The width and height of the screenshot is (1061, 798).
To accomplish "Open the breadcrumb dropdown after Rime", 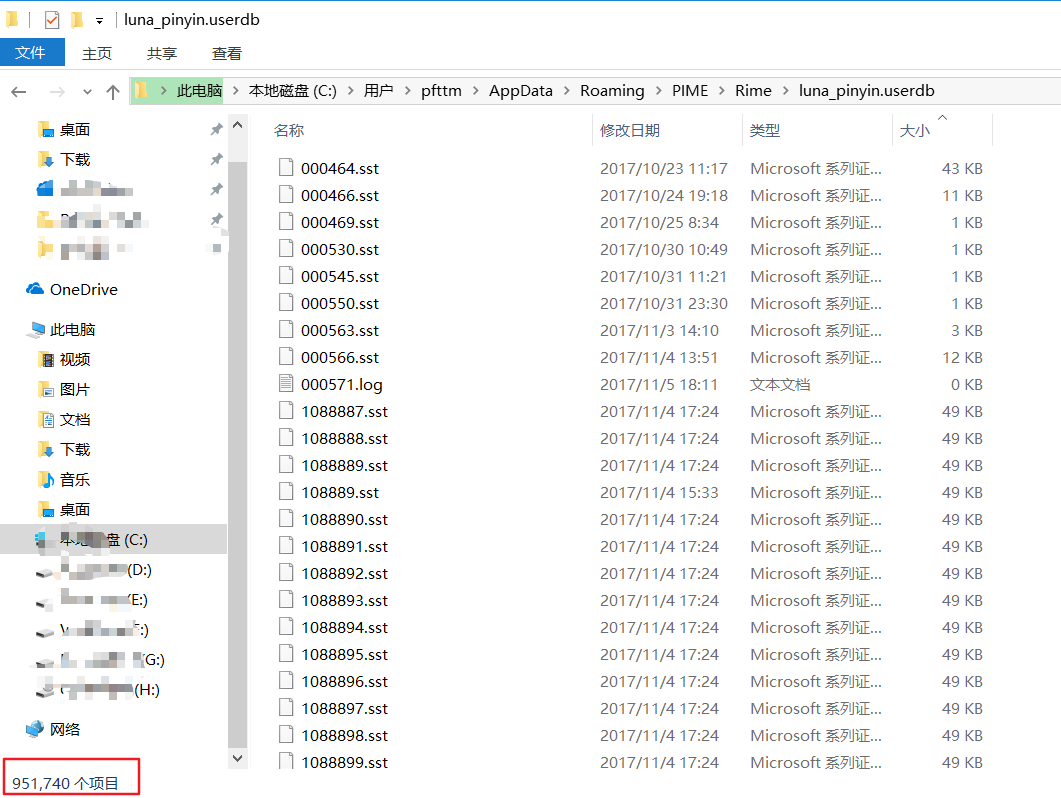I will 784,90.
